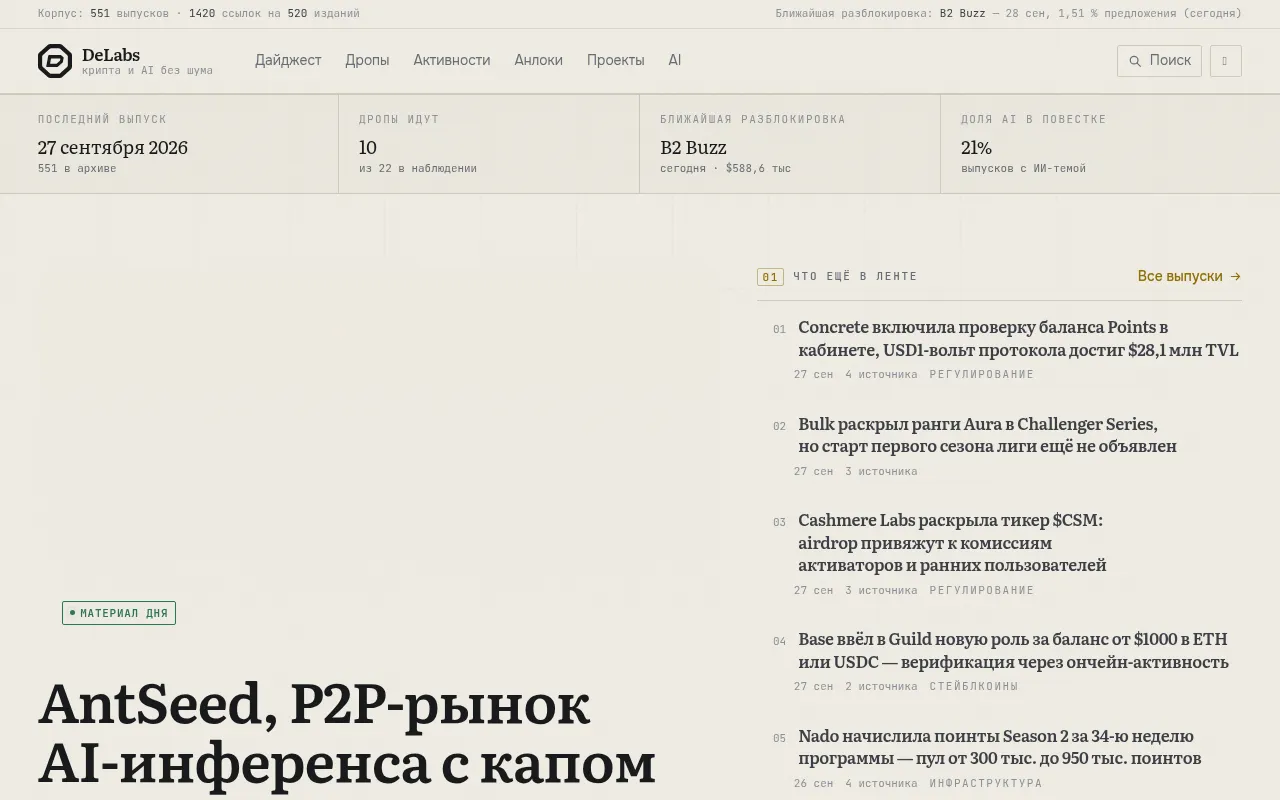Click the Регулирование tag under Cashmere Labs item
This screenshot has height=800, width=1280.
pos(982,590)
